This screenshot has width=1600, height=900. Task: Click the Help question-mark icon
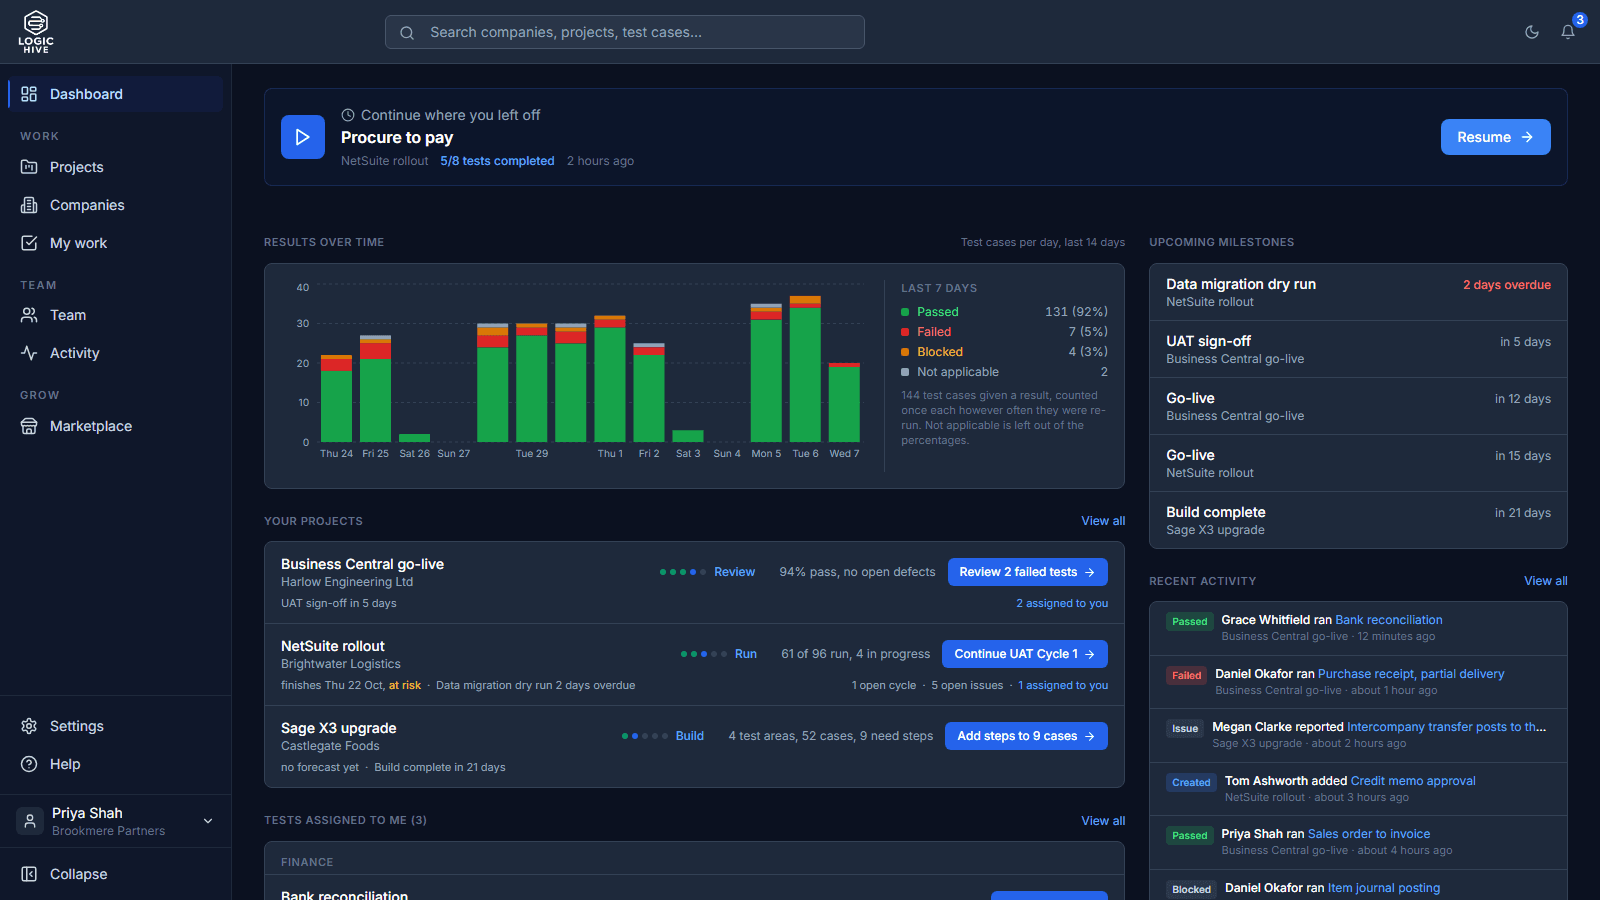(29, 764)
